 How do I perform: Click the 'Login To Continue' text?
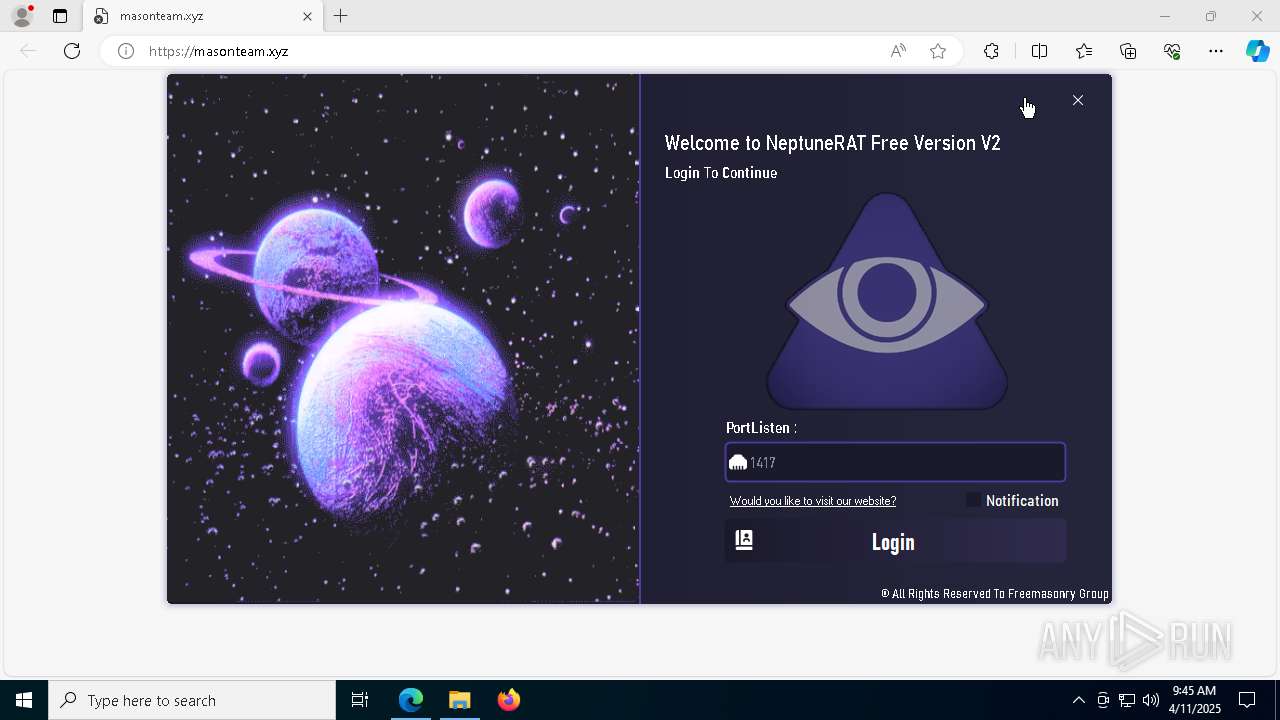[x=721, y=173]
